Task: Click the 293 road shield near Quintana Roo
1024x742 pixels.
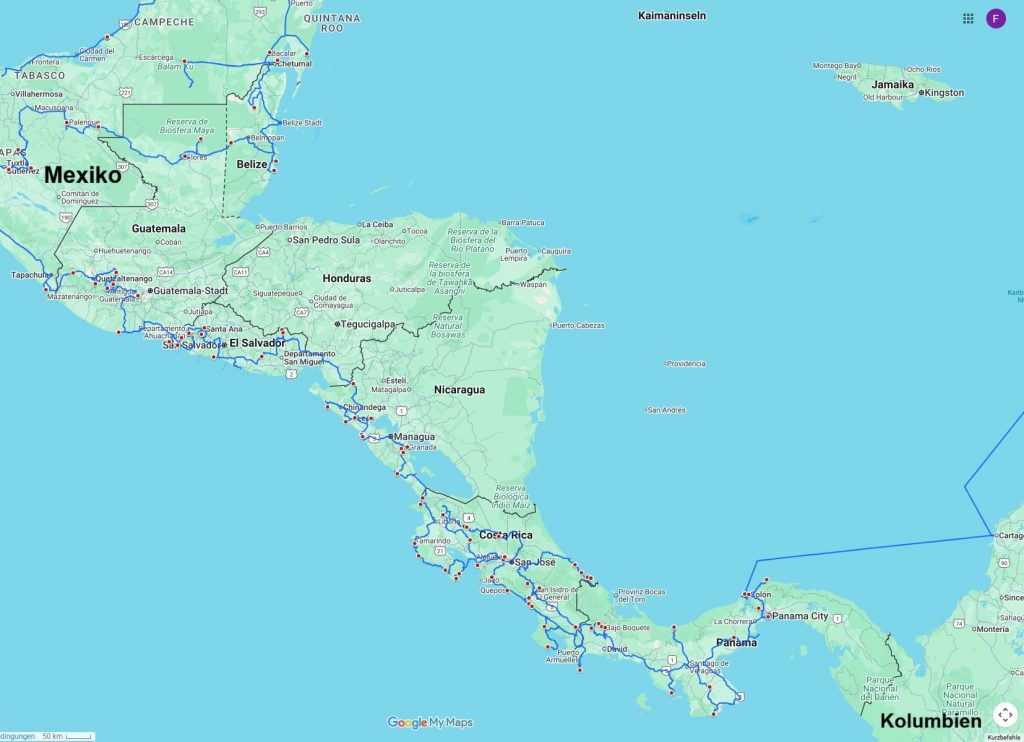Action: [x=260, y=12]
